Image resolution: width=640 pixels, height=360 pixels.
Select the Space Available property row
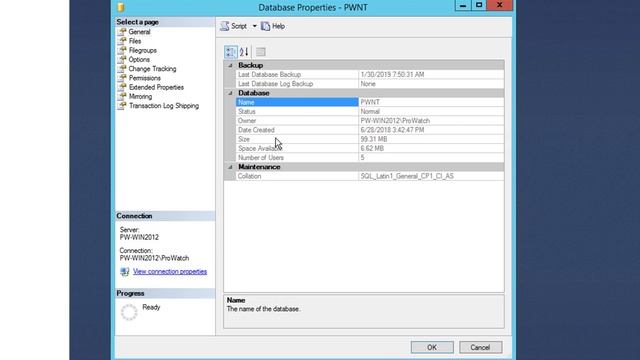point(370,149)
